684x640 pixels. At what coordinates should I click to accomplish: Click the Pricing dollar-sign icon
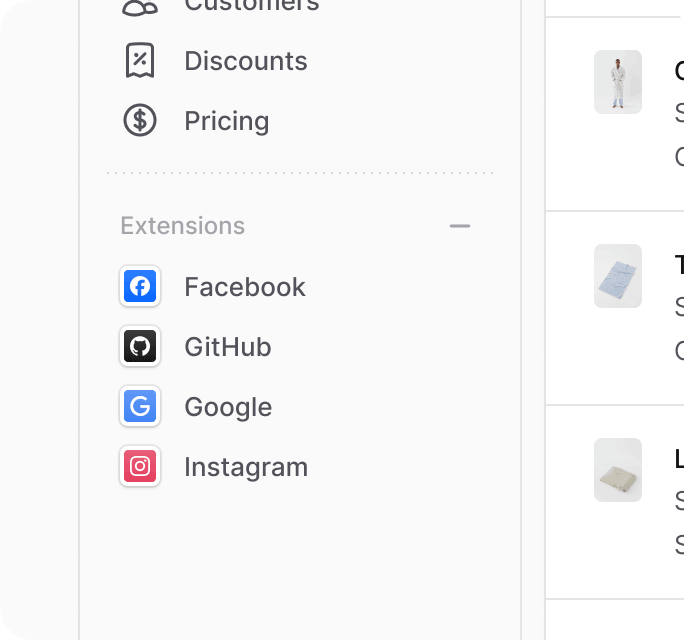[x=140, y=120]
